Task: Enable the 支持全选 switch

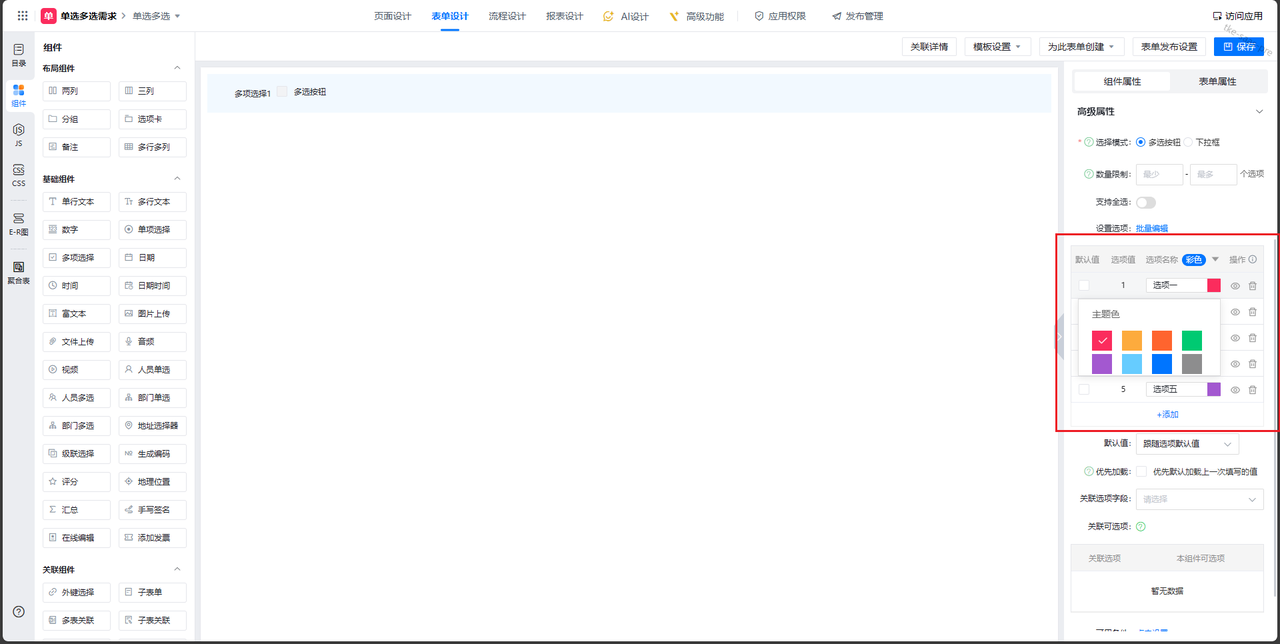Action: pos(1145,202)
